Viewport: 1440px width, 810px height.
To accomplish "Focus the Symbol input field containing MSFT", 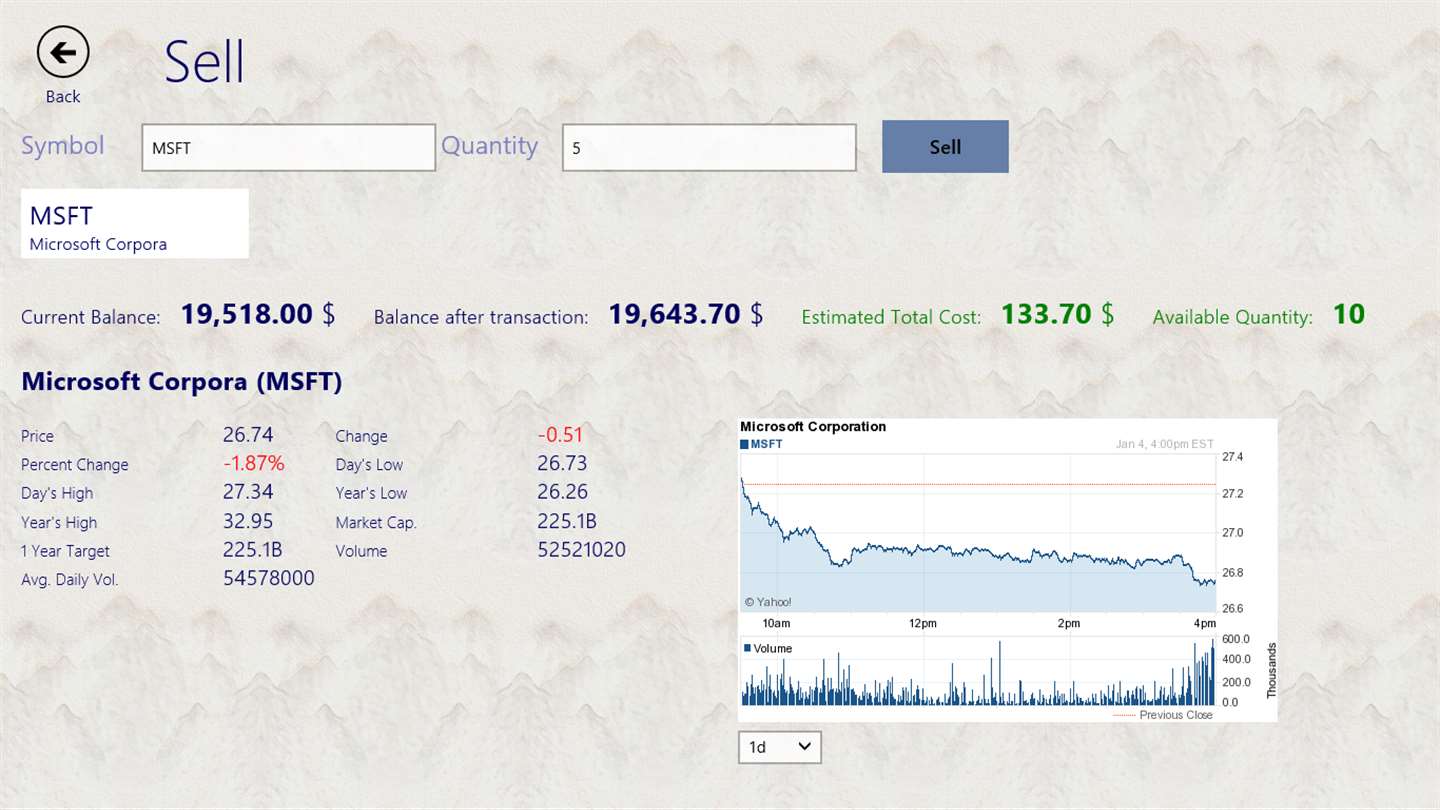I will (x=288, y=147).
